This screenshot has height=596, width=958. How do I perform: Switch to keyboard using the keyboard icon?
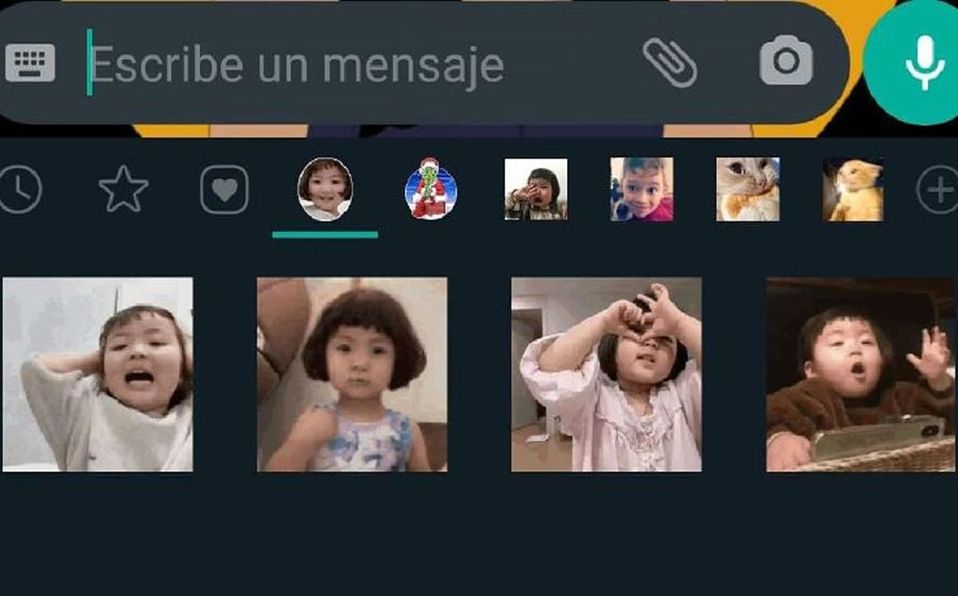click(30, 63)
